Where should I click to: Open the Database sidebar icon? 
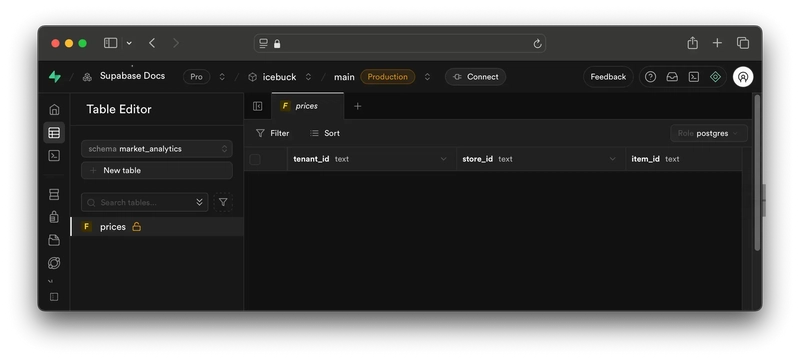(x=54, y=194)
